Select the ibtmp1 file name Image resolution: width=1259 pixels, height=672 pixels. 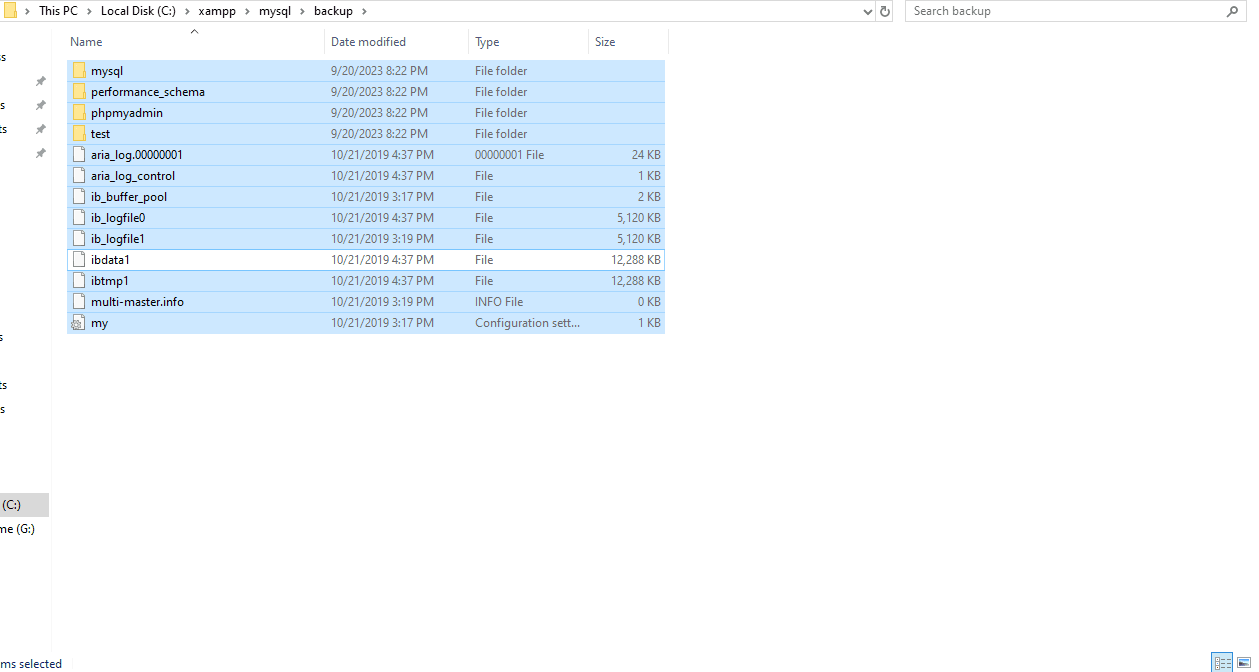pos(110,281)
